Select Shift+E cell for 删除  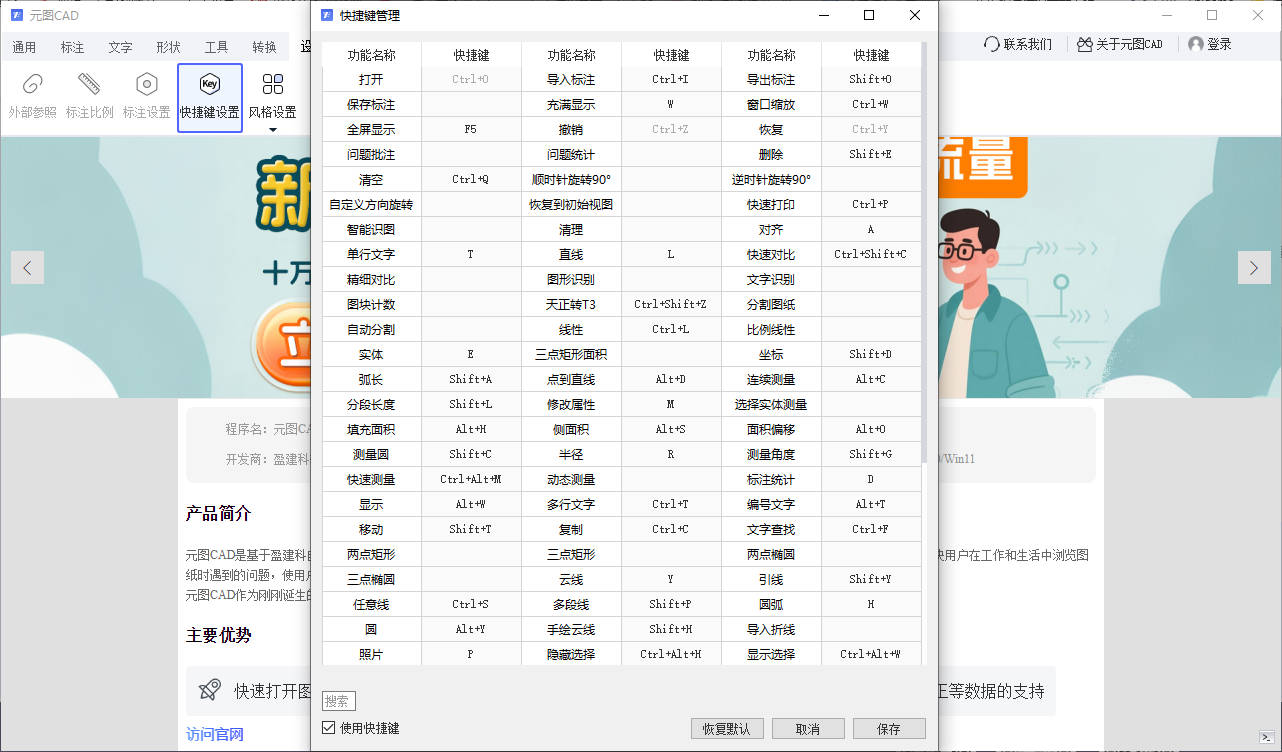click(x=871, y=154)
